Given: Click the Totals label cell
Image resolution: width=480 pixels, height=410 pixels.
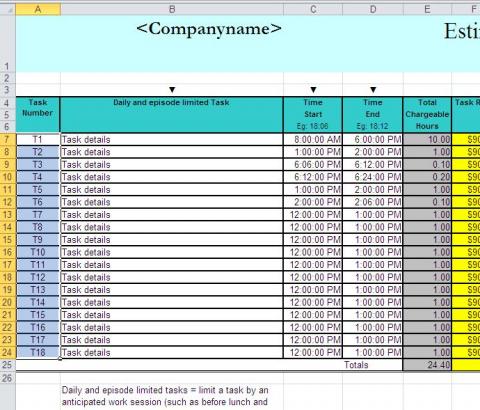Looking at the screenshot, I should (x=373, y=365).
